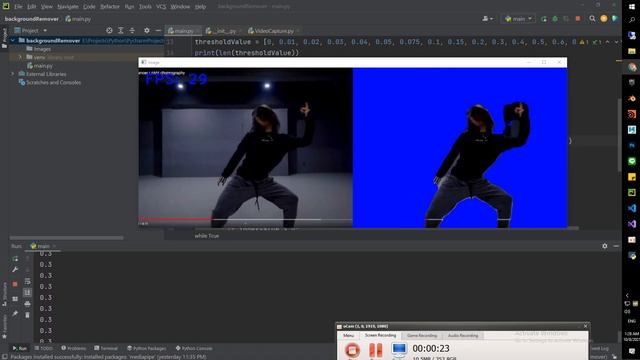Switch to Game Recording tab in oCam
The width and height of the screenshot is (640, 360).
pos(422,336)
